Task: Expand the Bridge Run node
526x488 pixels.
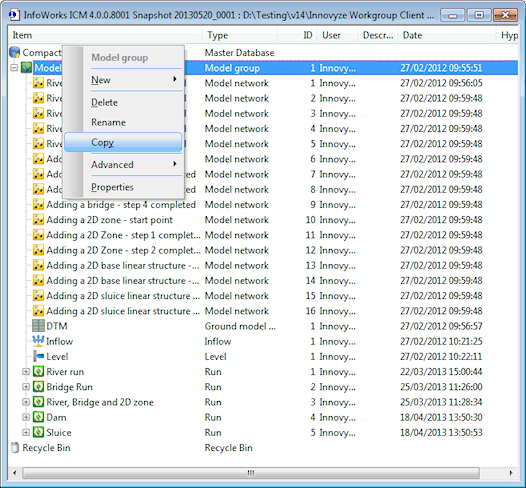Action: (26, 387)
